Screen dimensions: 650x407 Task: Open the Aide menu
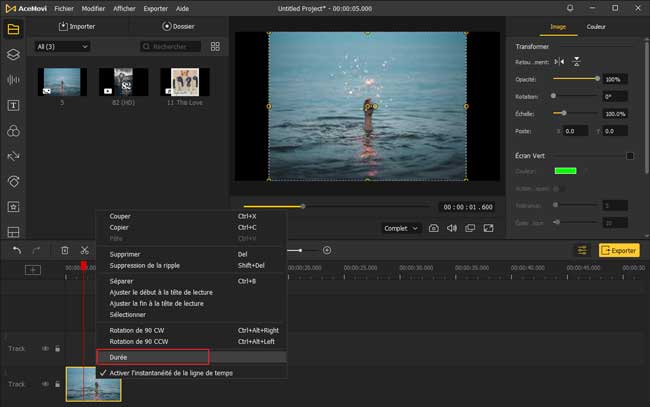pyautogui.click(x=182, y=8)
